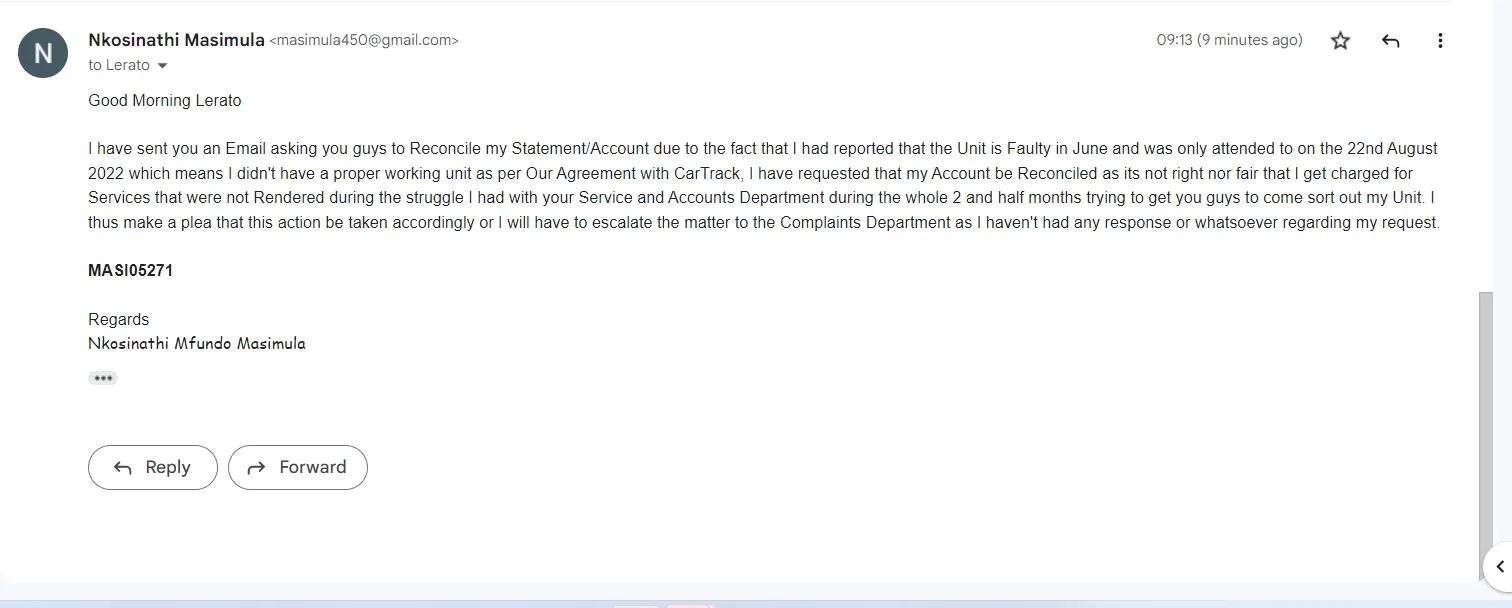This screenshot has height=608, width=1512.
Task: Click the Regards sign-off line
Action: [x=118, y=319]
